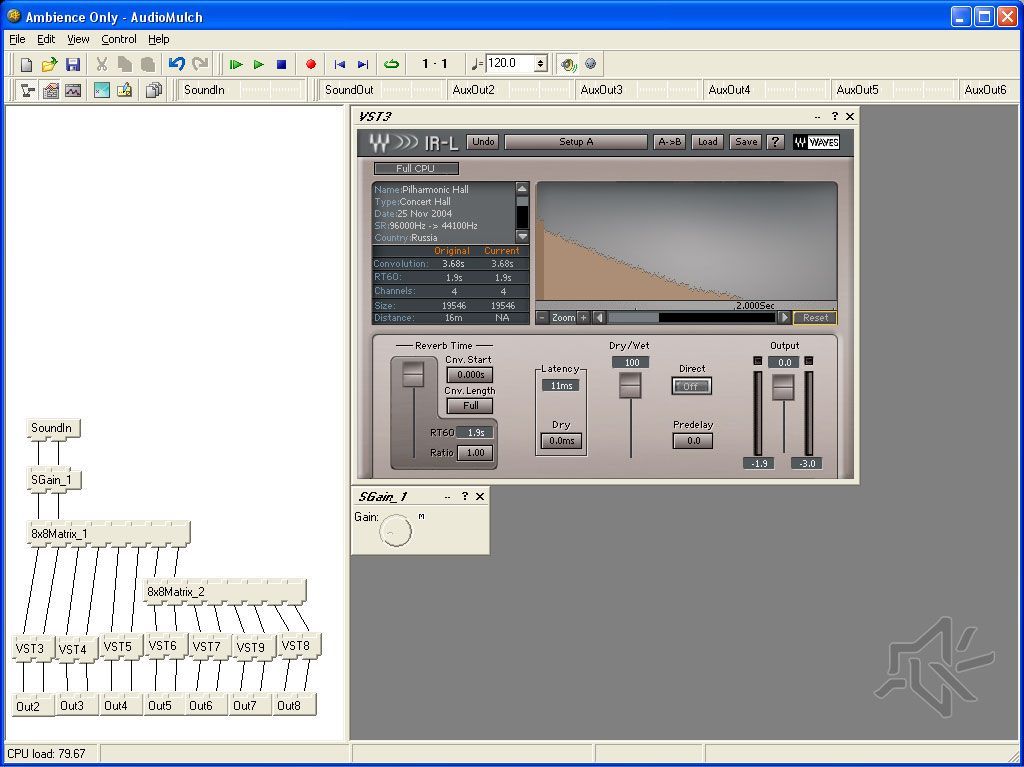Viewport: 1024px width, 767px height.
Task: Click the Reset button under the graph
Action: click(815, 318)
